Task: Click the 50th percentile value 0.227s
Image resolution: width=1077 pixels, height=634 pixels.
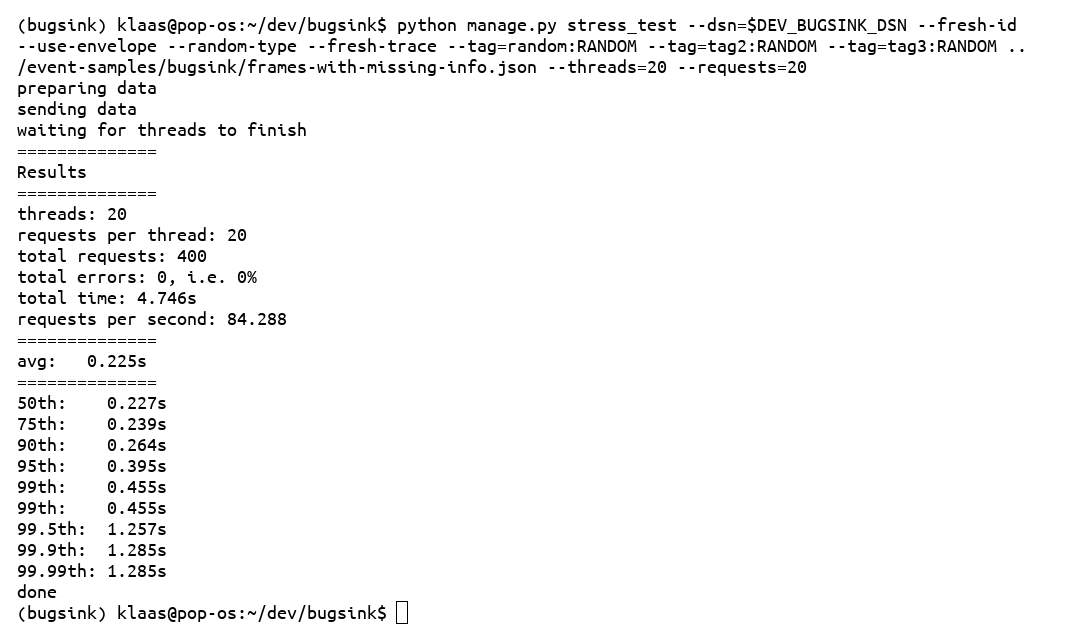Action: coord(137,403)
